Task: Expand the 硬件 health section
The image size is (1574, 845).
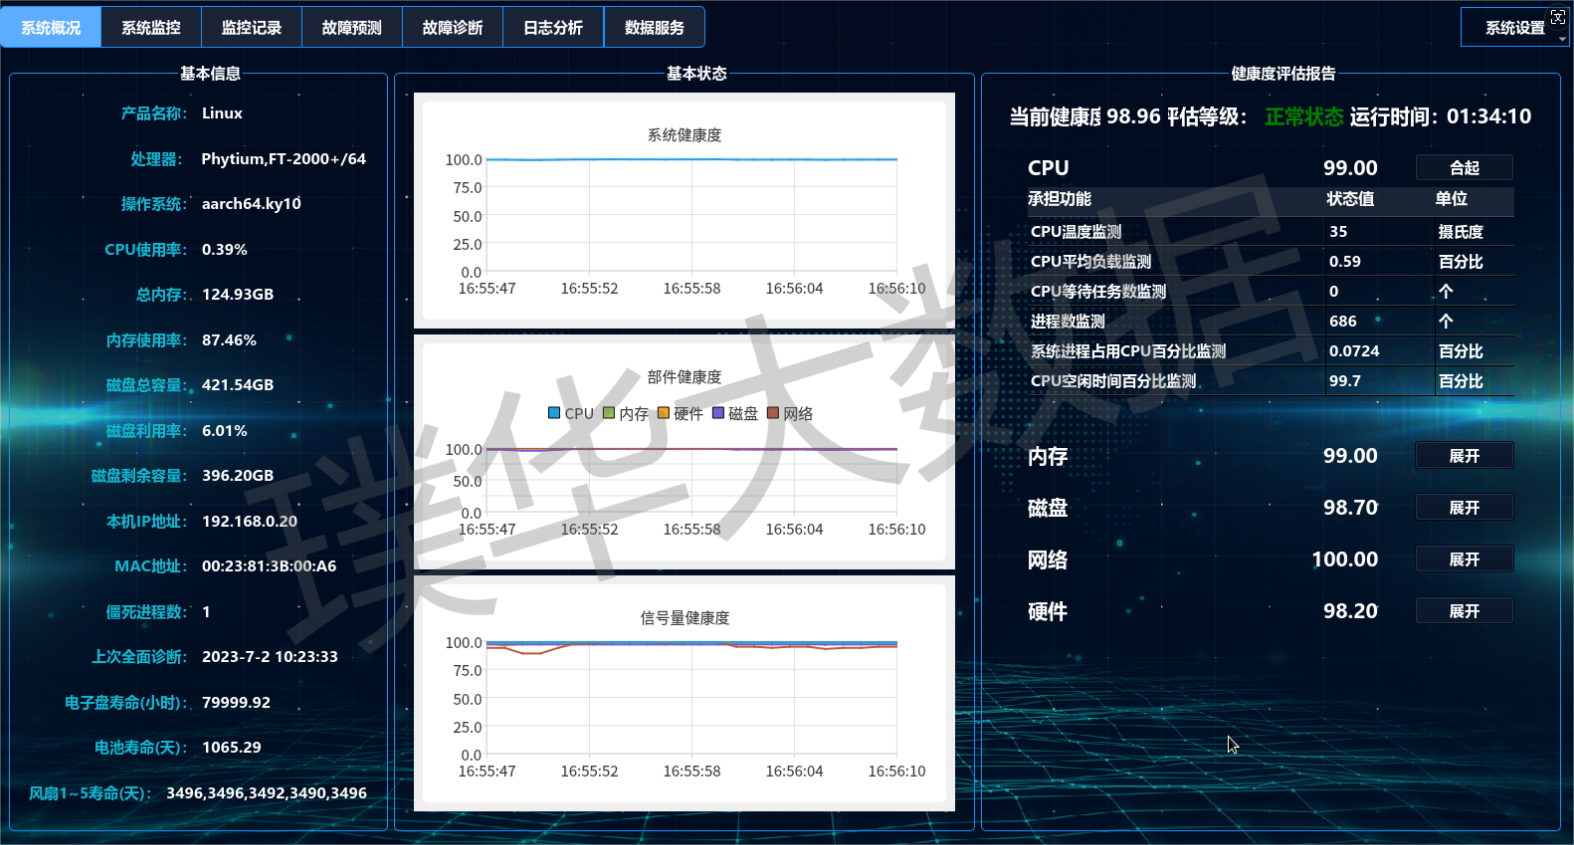Action: [x=1464, y=611]
